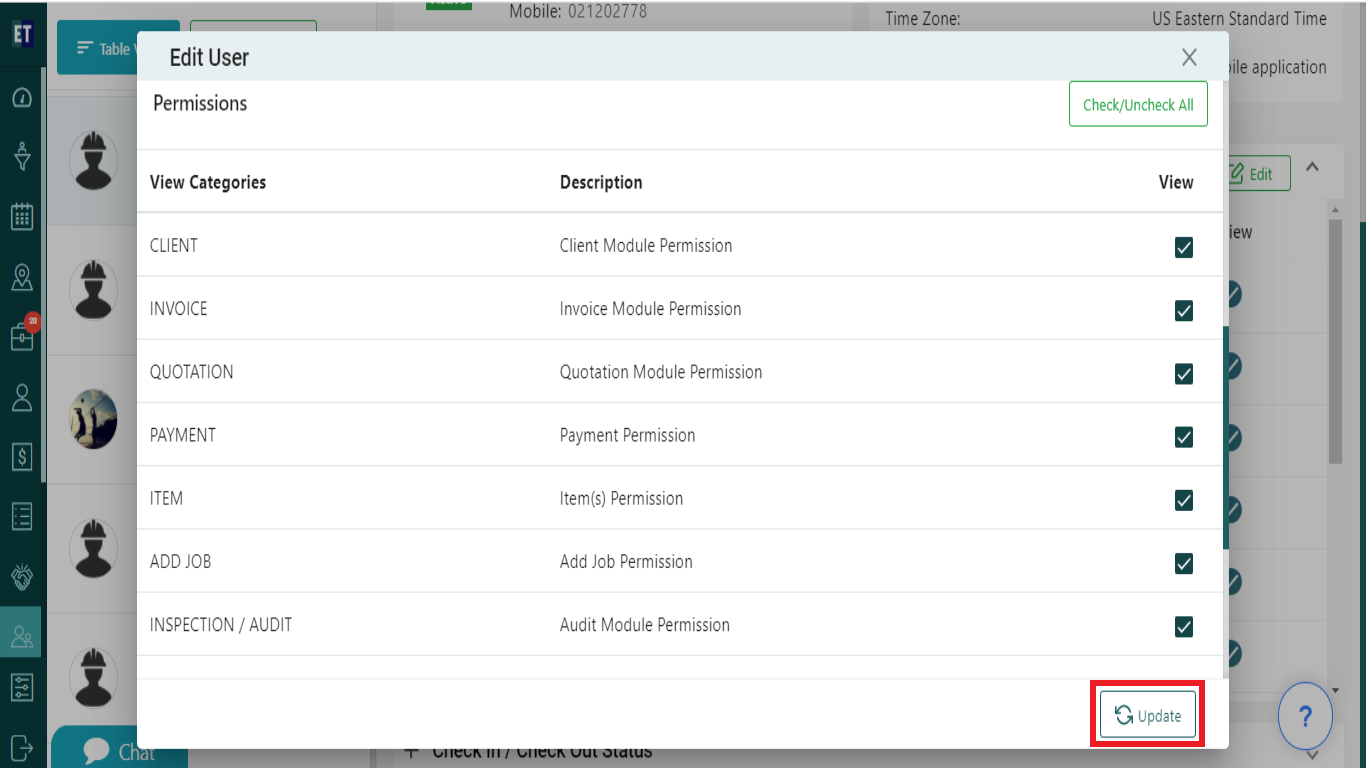
Task: Open the handshake icon in sidebar
Action: 22,577
